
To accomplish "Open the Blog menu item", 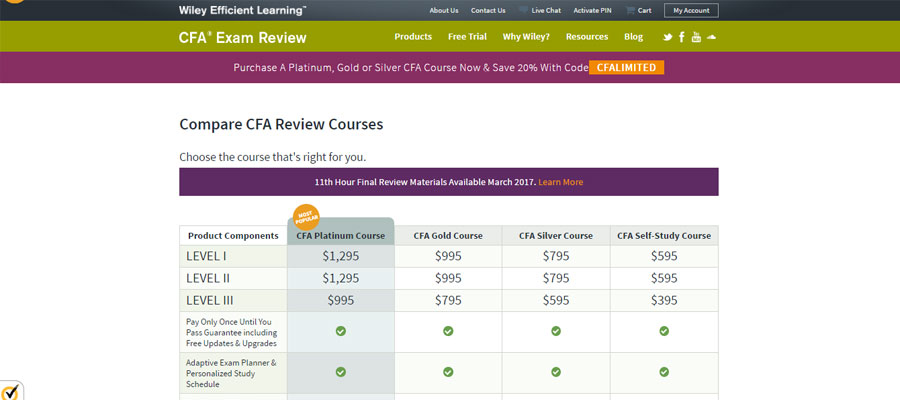I will click(x=634, y=37).
